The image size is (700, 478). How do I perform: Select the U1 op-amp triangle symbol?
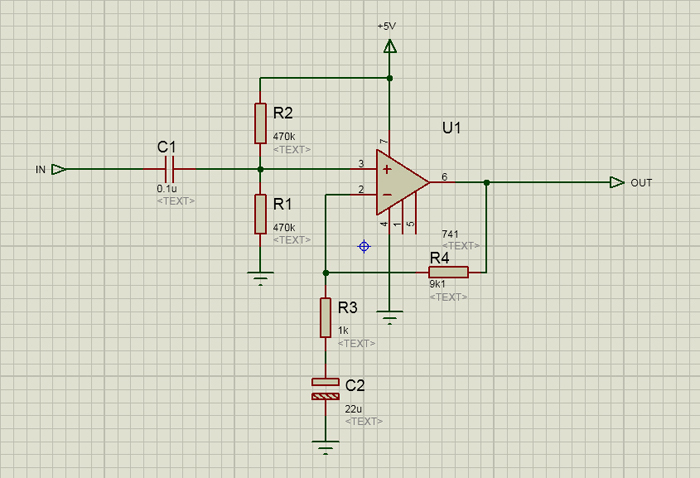coord(402,182)
